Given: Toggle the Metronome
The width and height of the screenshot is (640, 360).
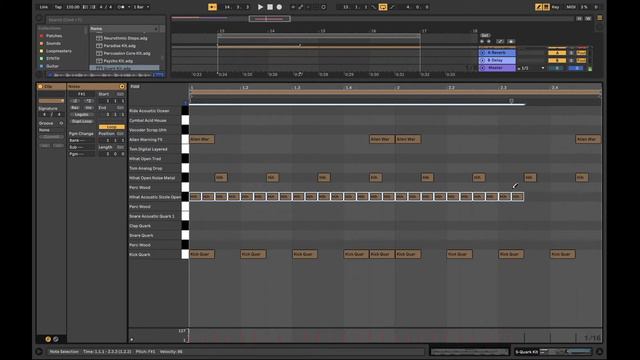Looking at the screenshot, I should (x=121, y=7).
